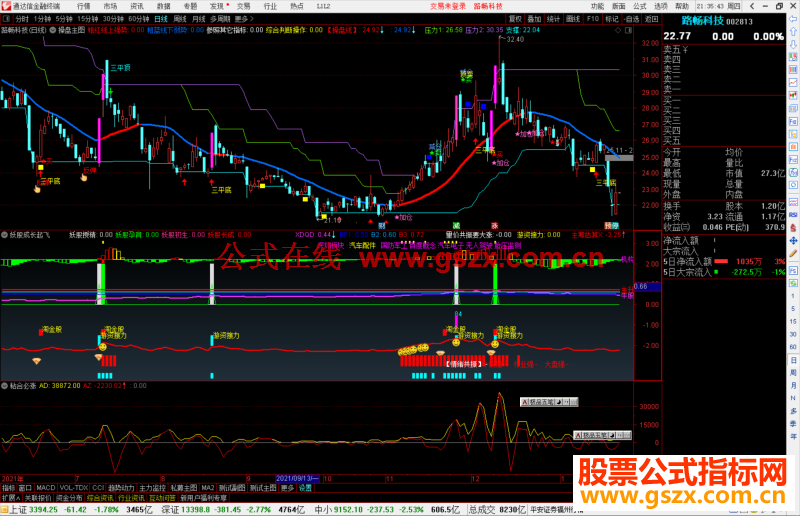Open the 行情 menu
Image resolution: width=800 pixels, height=516 pixels.
tap(83, 6)
